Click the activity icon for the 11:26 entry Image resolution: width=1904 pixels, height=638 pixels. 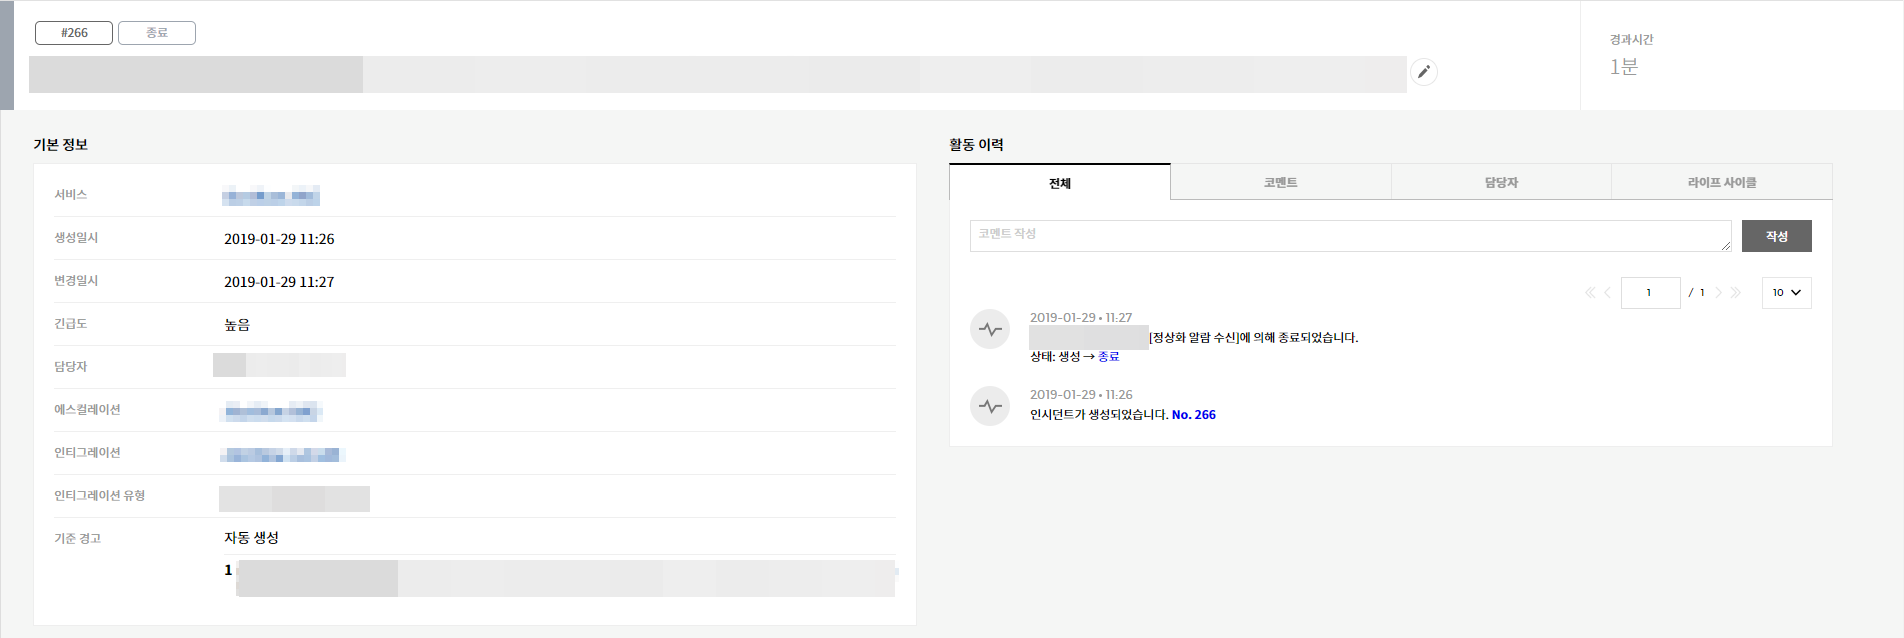pyautogui.click(x=990, y=406)
